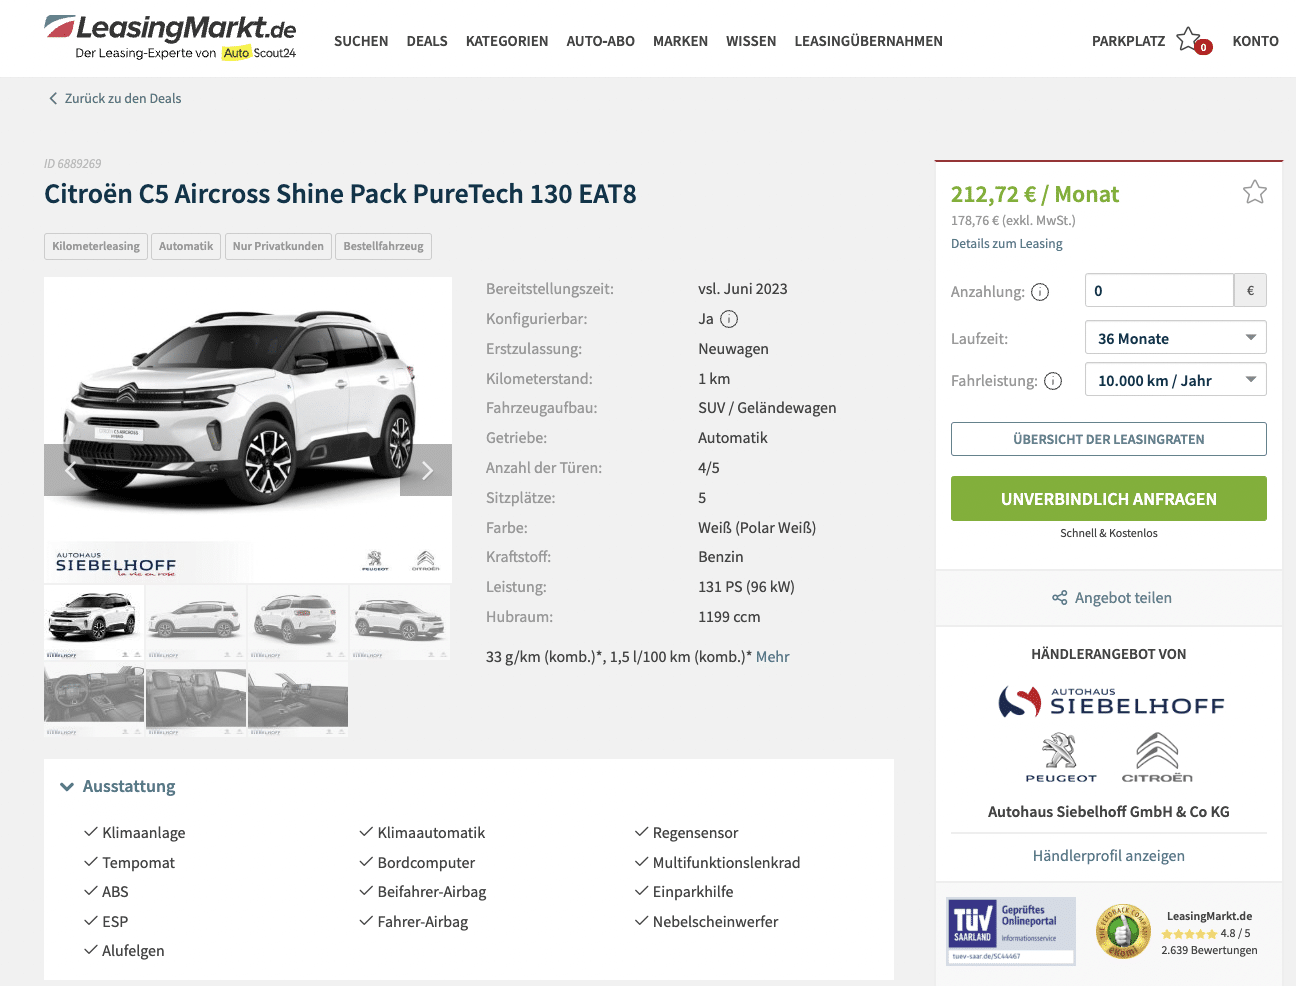Click the UNVERBINDLICH ANFRAGEN button
1296x986 pixels.
(x=1108, y=498)
